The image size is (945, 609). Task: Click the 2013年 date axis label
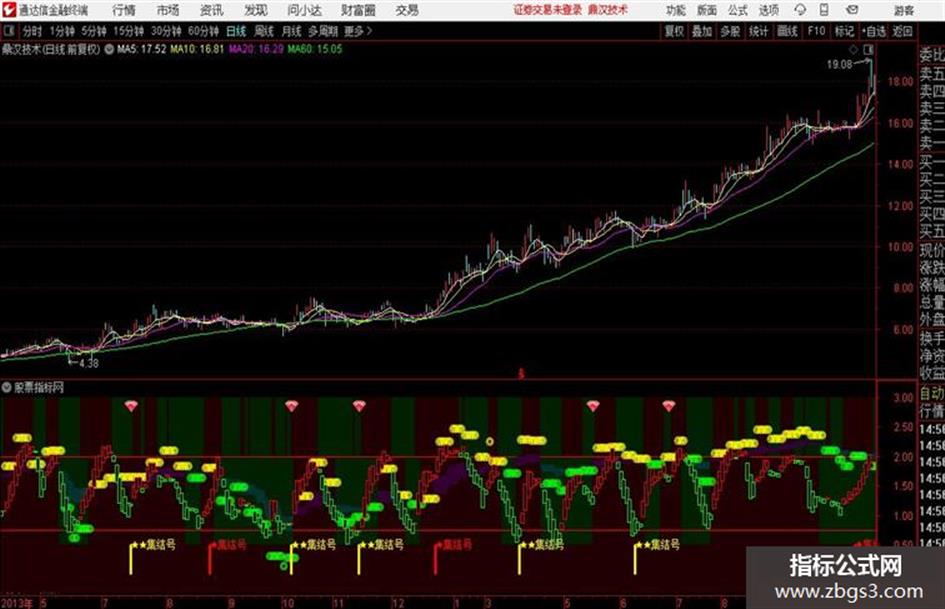17,602
